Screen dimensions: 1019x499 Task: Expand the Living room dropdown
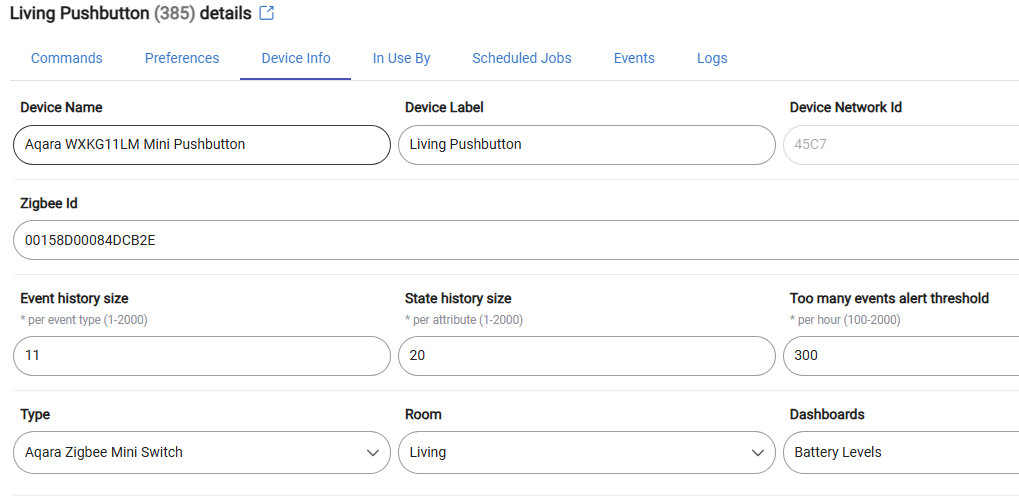tap(587, 452)
